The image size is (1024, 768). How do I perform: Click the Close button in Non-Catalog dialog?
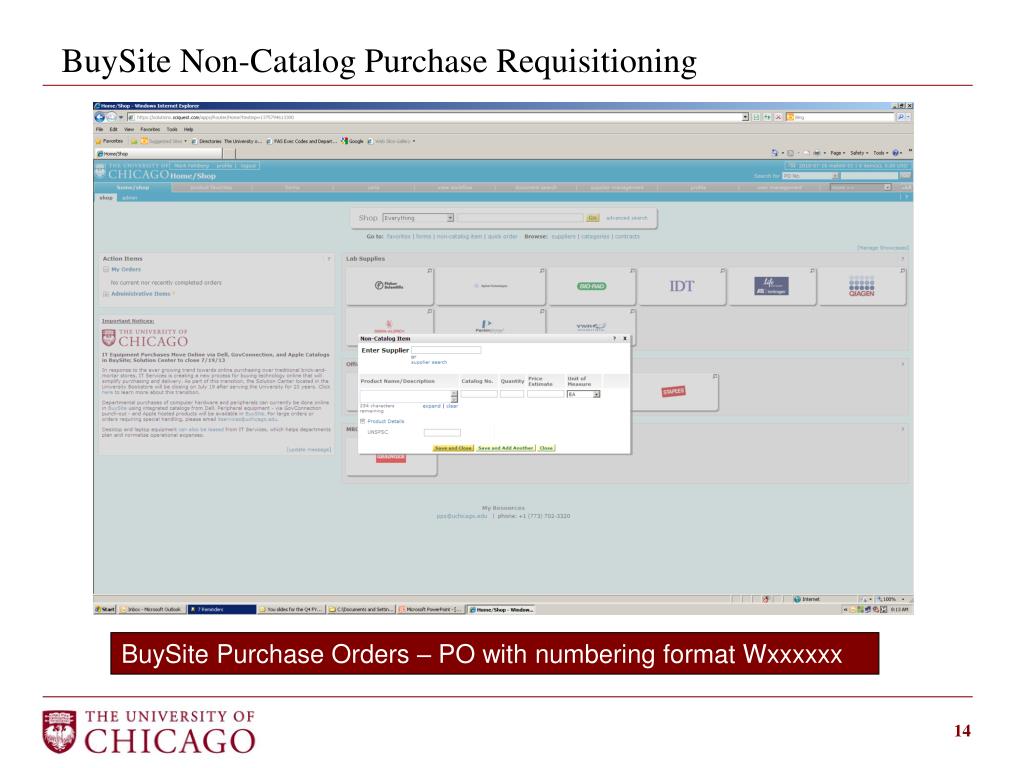click(547, 448)
